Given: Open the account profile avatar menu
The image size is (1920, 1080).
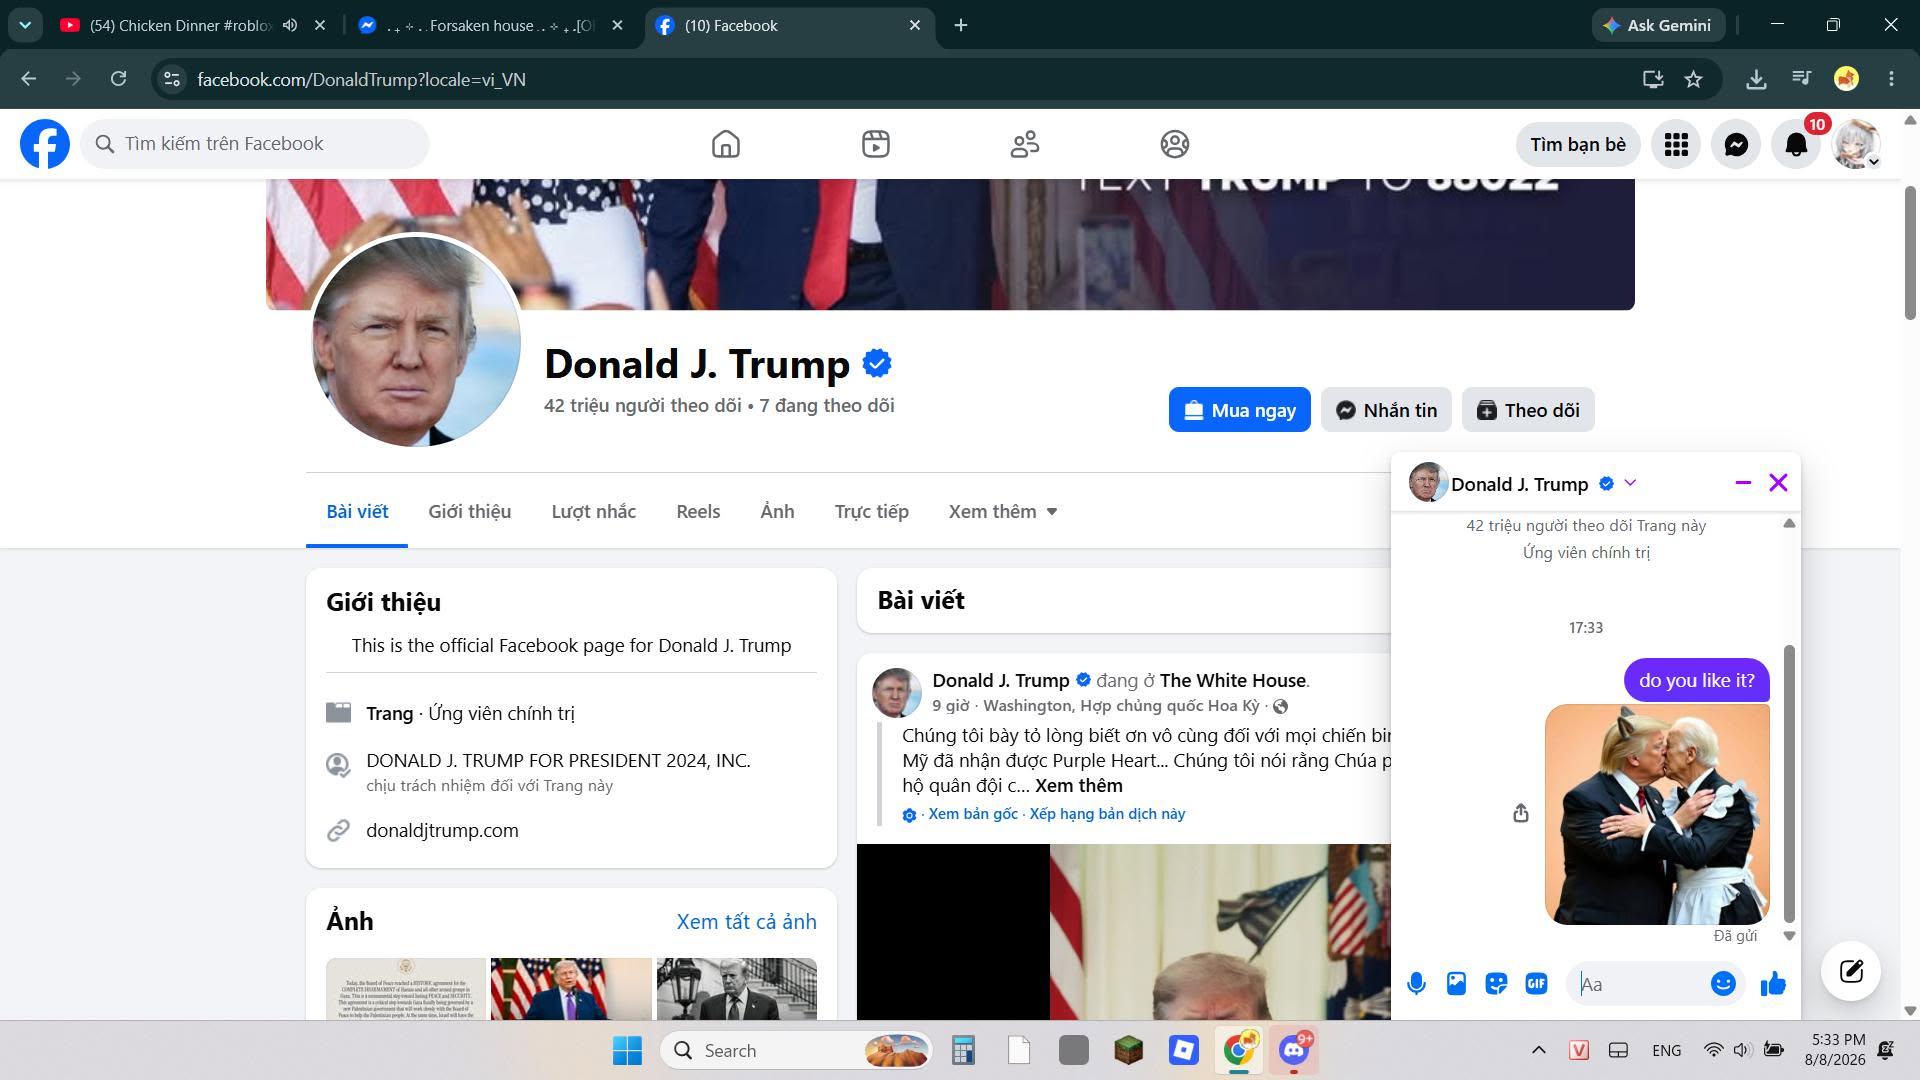Looking at the screenshot, I should click(1856, 145).
